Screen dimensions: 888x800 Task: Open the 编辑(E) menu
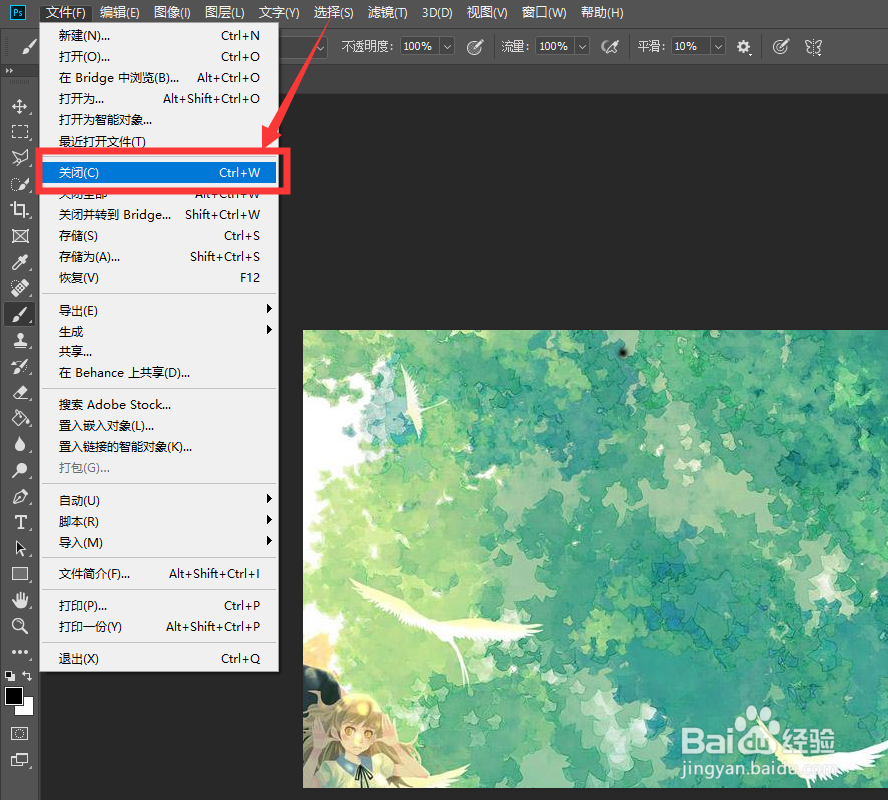click(119, 12)
